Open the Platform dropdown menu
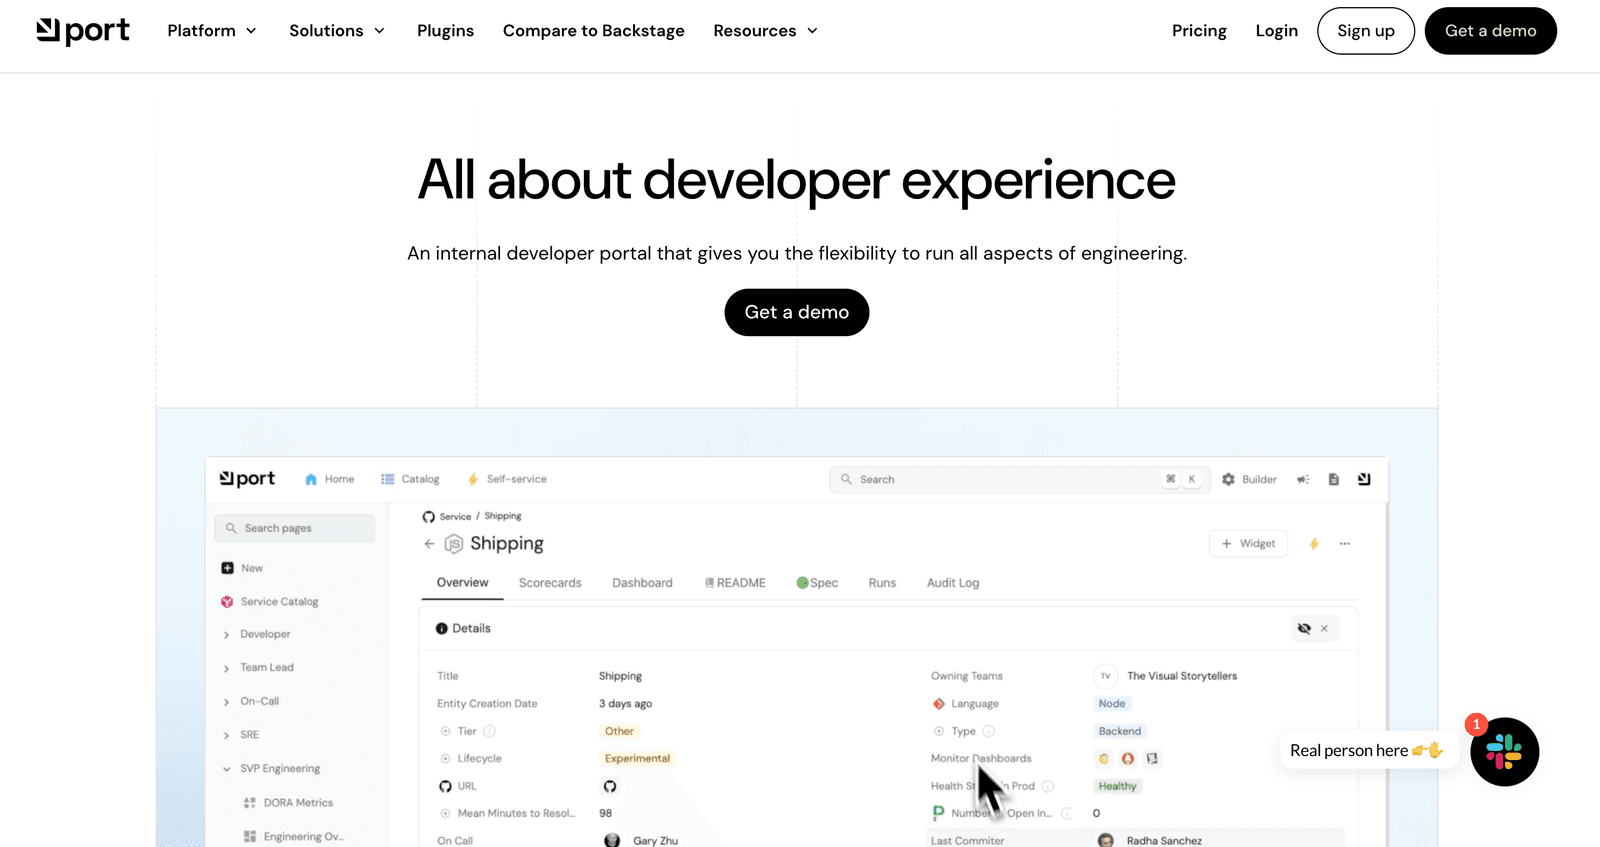This screenshot has width=1600, height=847. tap(212, 31)
